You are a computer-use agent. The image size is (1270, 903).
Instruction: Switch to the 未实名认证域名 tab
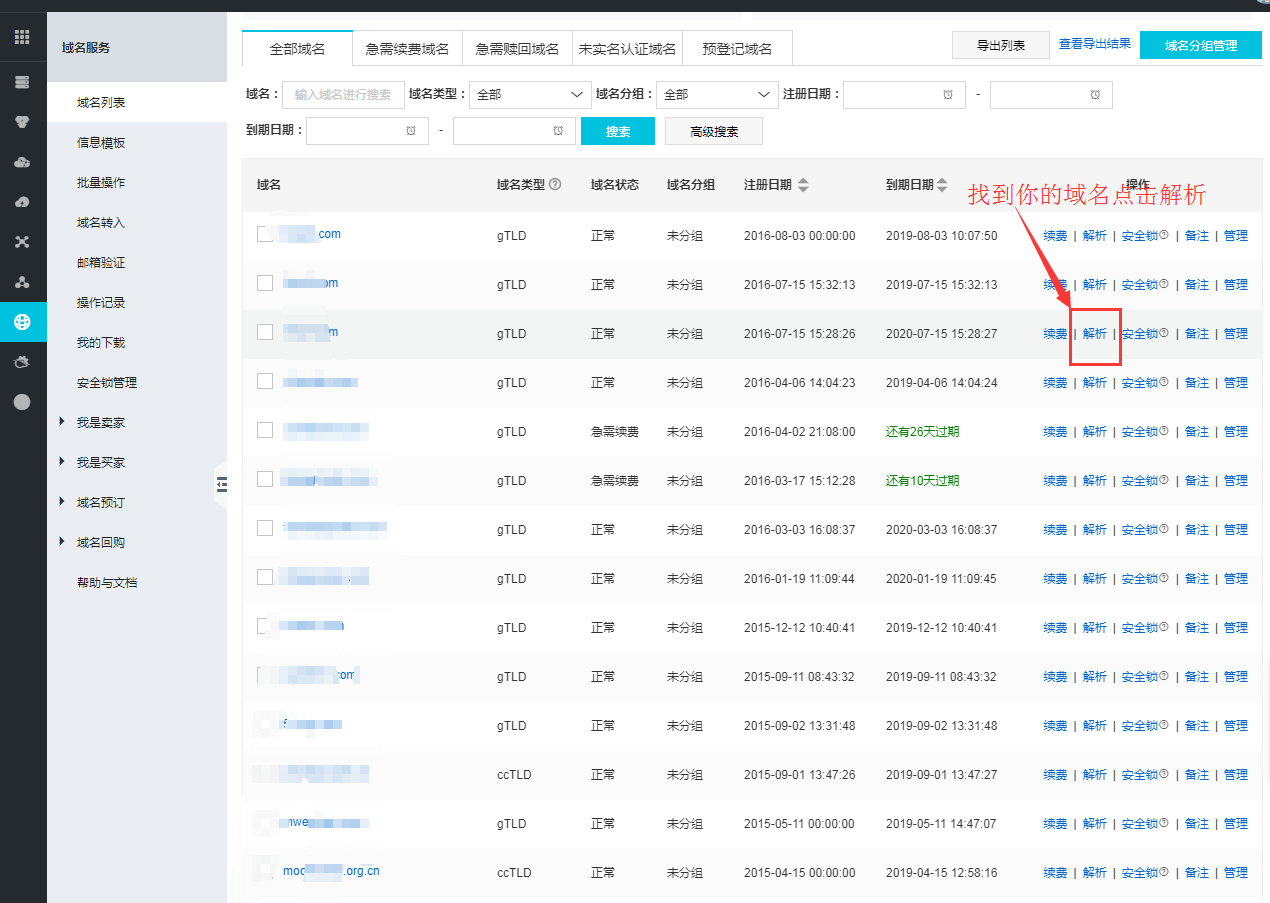pos(627,49)
